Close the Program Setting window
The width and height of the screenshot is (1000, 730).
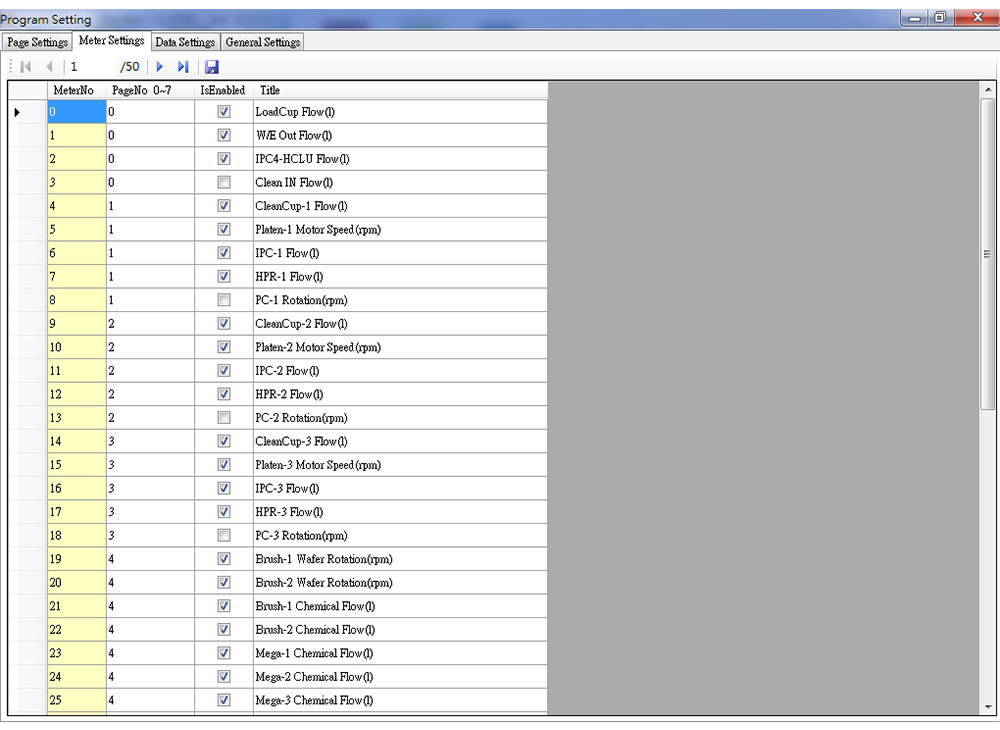tap(977, 18)
